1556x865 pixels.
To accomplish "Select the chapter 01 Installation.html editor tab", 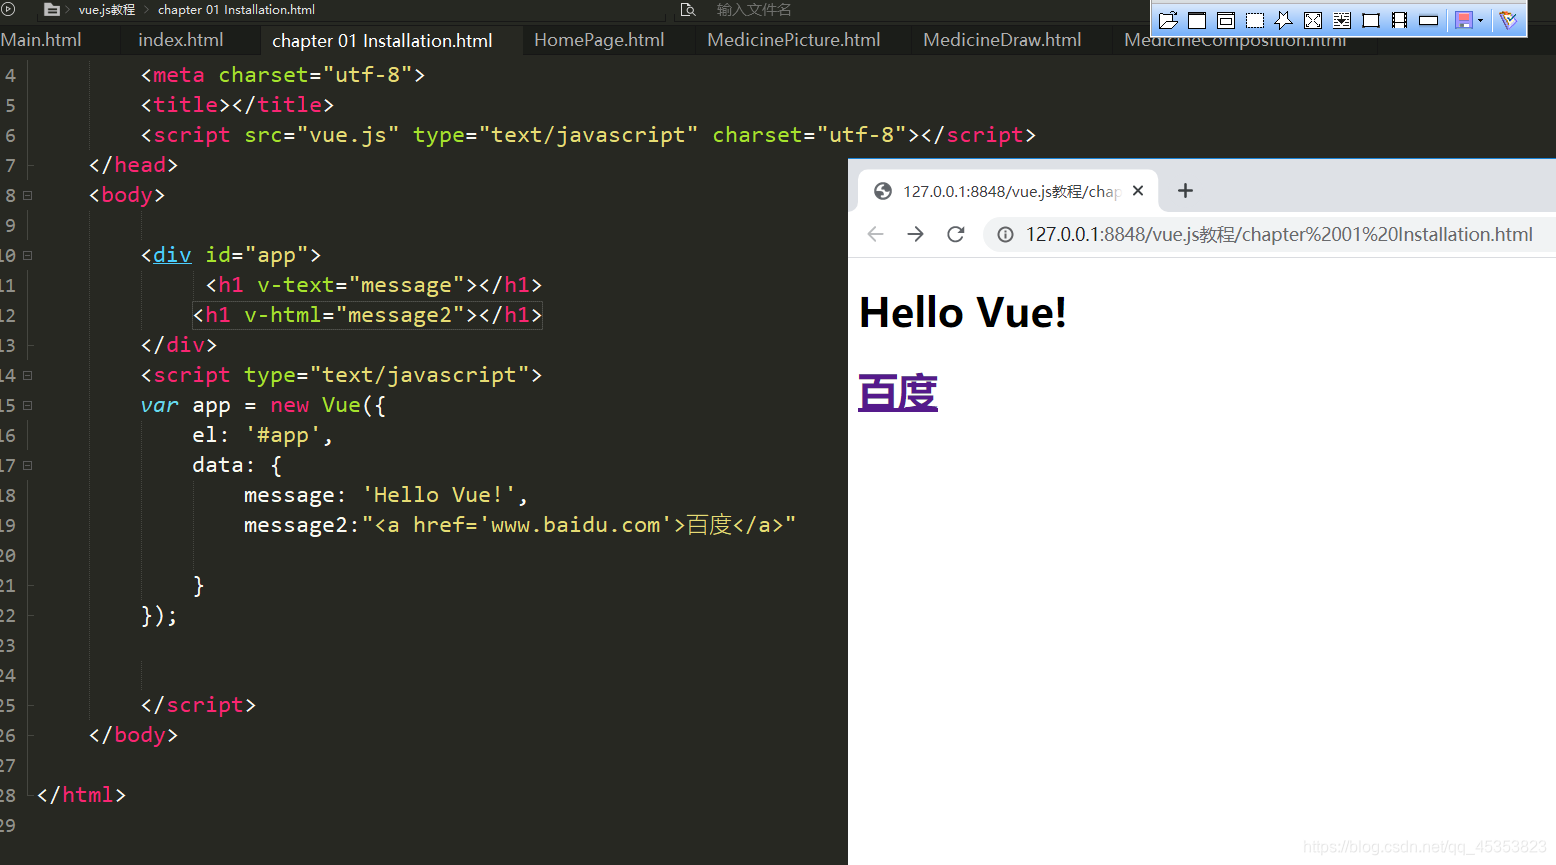I will coord(382,41).
